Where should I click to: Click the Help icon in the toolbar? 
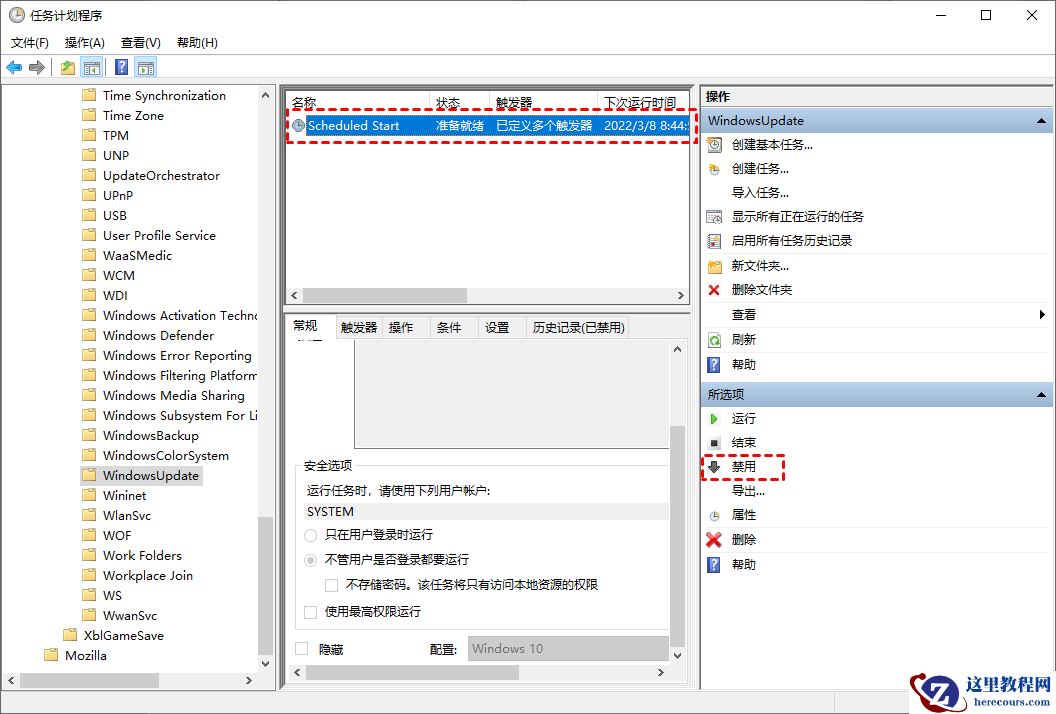pyautogui.click(x=120, y=67)
